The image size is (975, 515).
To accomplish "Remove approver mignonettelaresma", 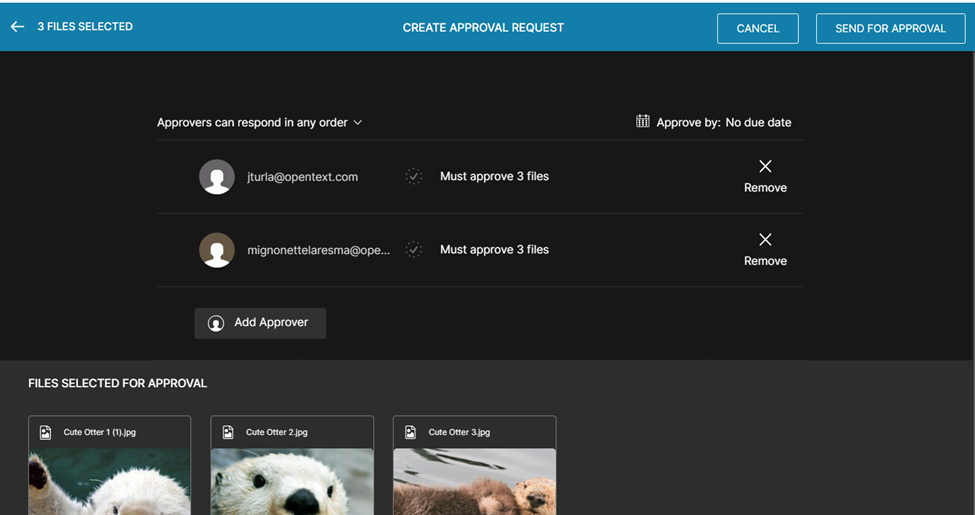I will [765, 250].
